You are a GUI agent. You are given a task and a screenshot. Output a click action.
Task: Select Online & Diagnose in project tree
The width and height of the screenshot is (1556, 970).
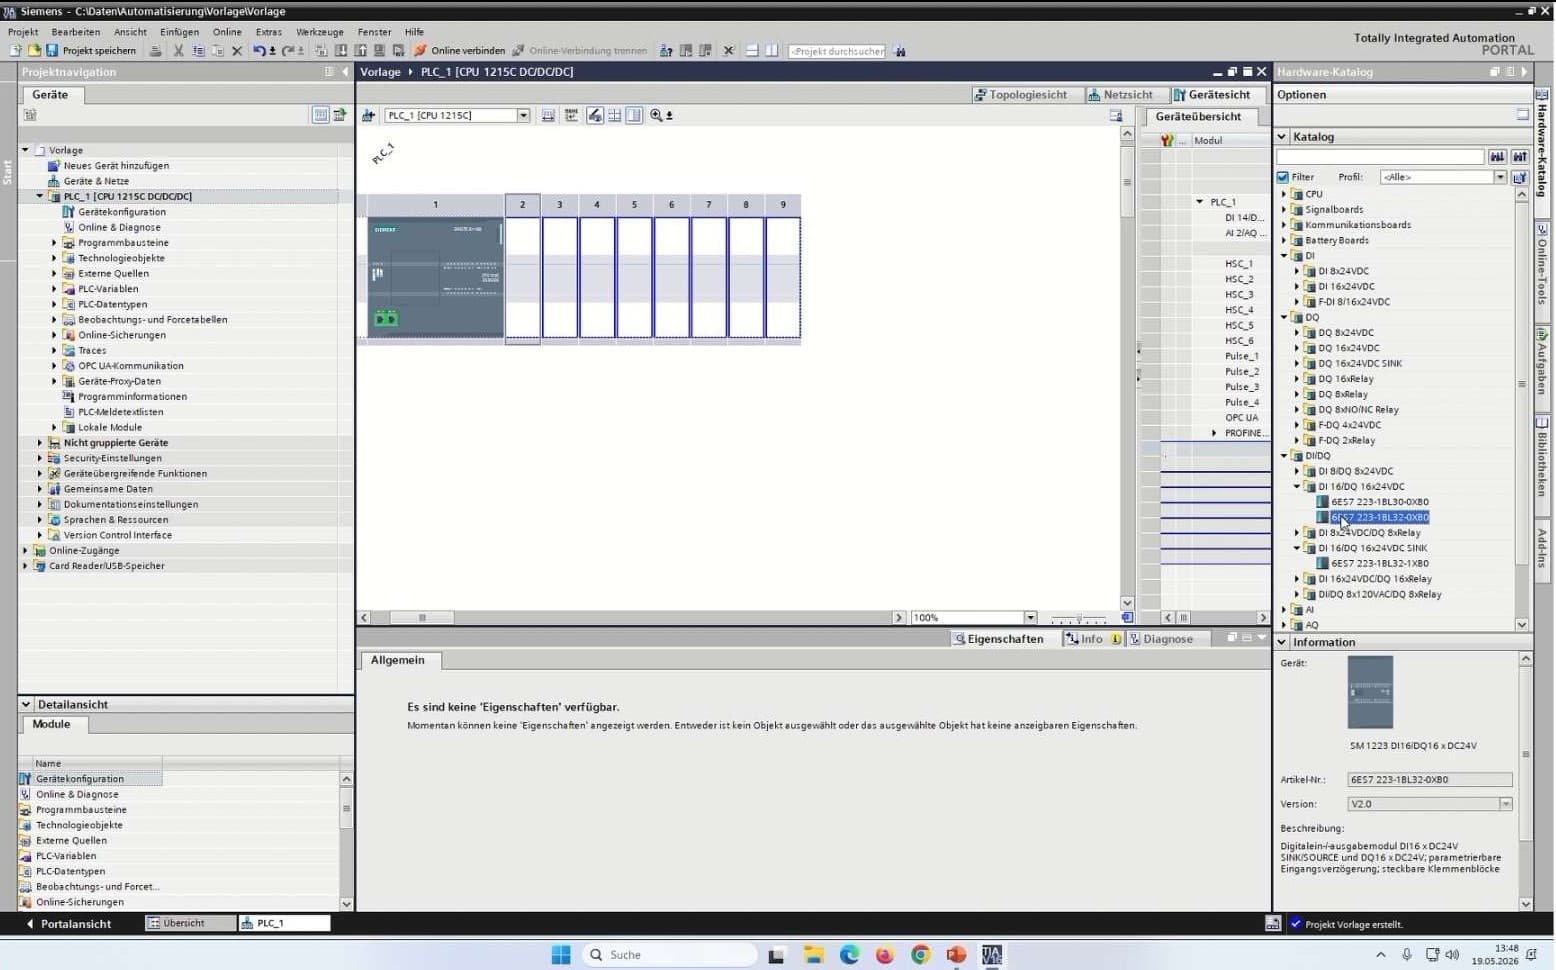point(119,227)
